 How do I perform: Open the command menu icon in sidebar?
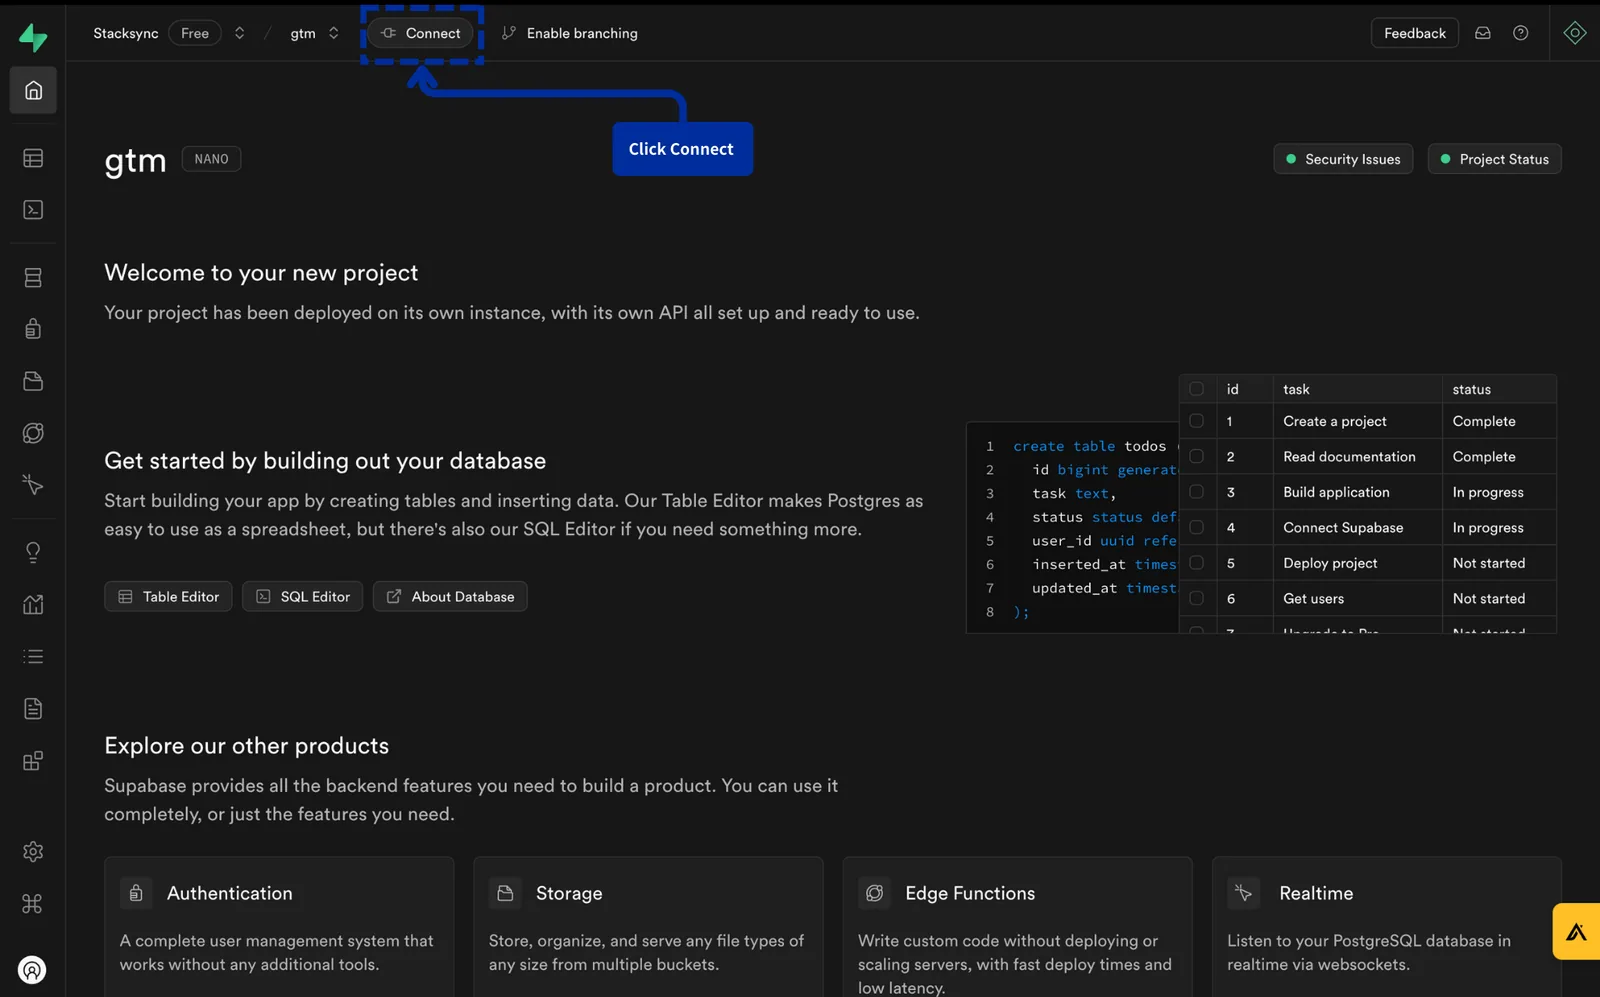point(33,904)
